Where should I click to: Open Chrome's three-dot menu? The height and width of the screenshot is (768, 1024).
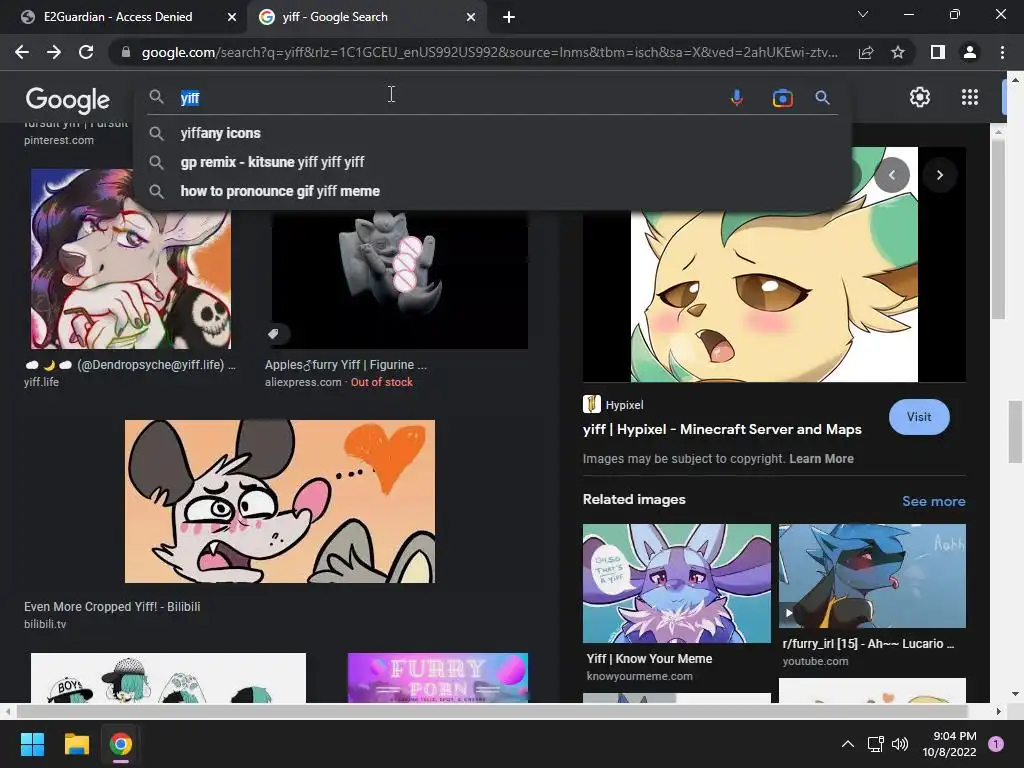tap(1002, 52)
